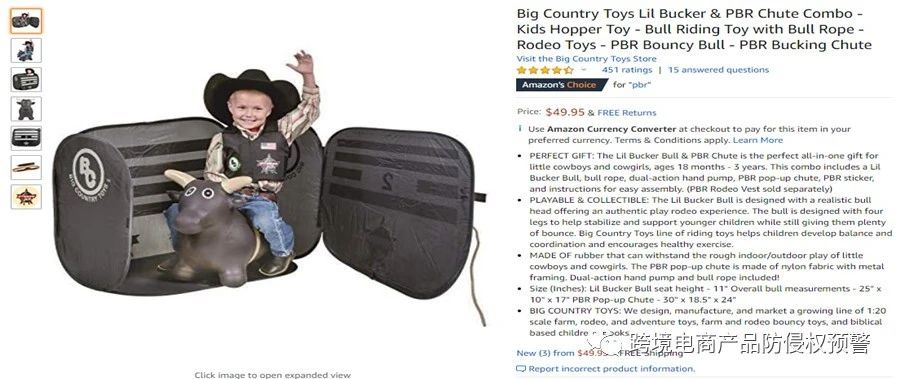Image resolution: width=897 pixels, height=379 pixels.
Task: Select the fifth thumbnail of chute panel
Action: click(26, 138)
